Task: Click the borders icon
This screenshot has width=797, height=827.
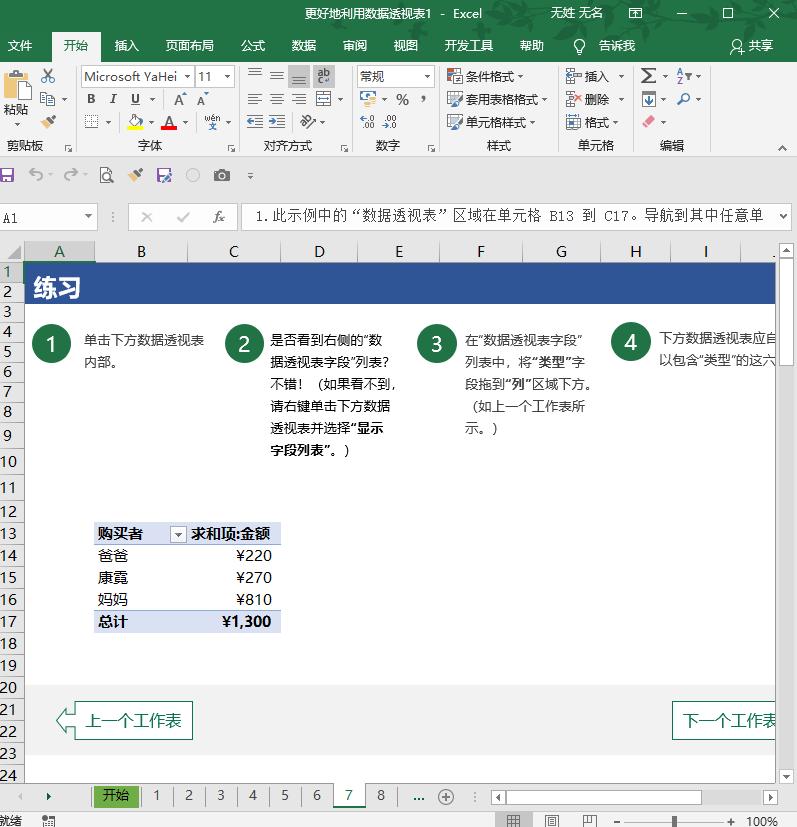Action: tap(92, 122)
